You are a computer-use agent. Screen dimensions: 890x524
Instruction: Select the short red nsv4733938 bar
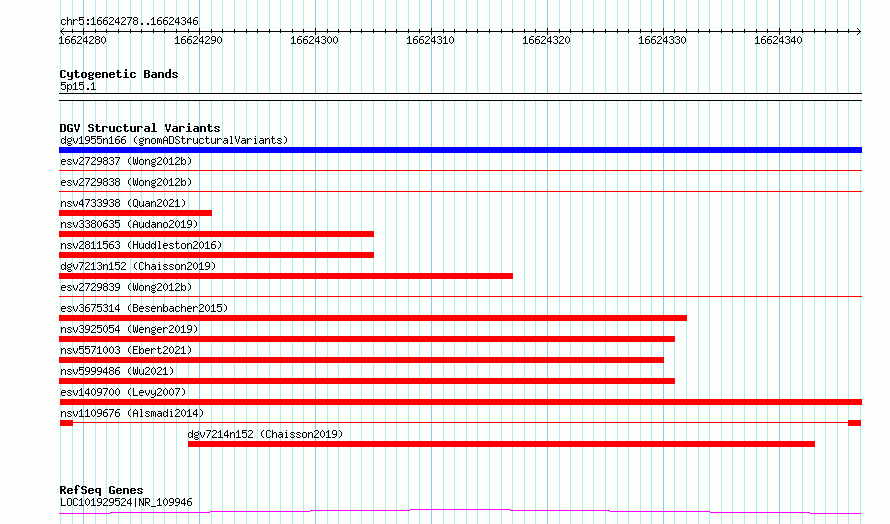coord(136,213)
